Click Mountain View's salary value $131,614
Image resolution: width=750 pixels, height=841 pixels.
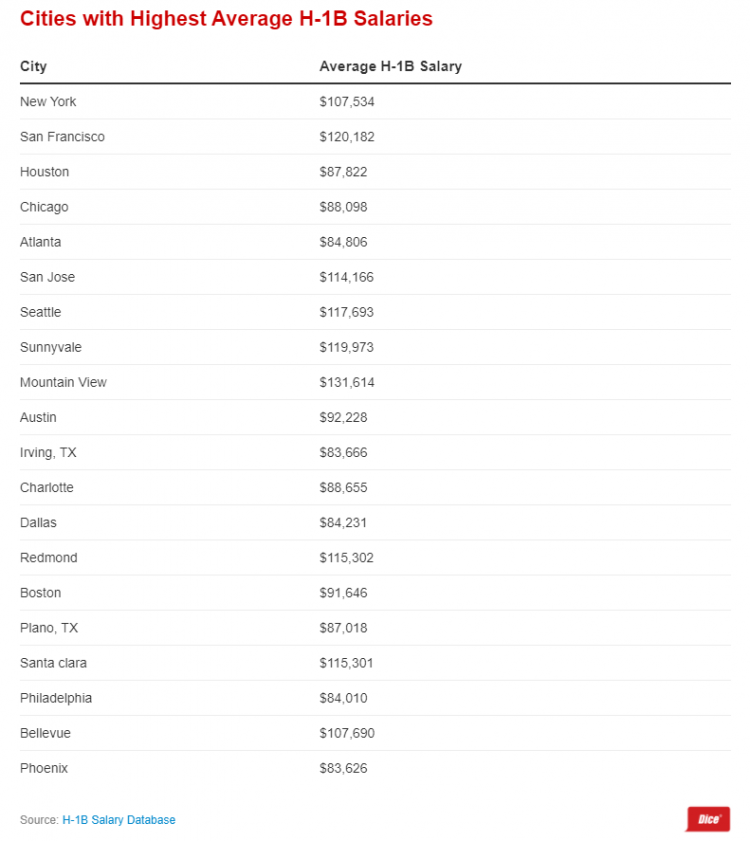click(347, 383)
